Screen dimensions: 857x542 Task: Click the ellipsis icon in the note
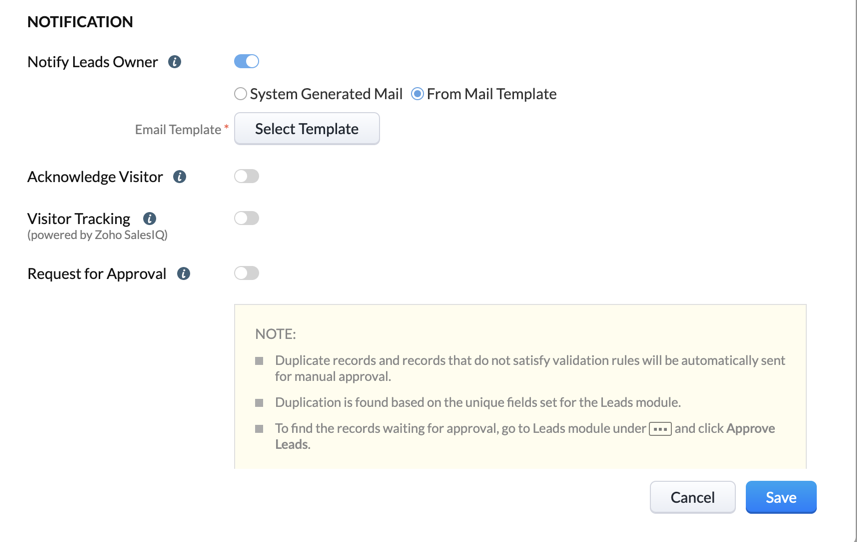click(x=660, y=429)
